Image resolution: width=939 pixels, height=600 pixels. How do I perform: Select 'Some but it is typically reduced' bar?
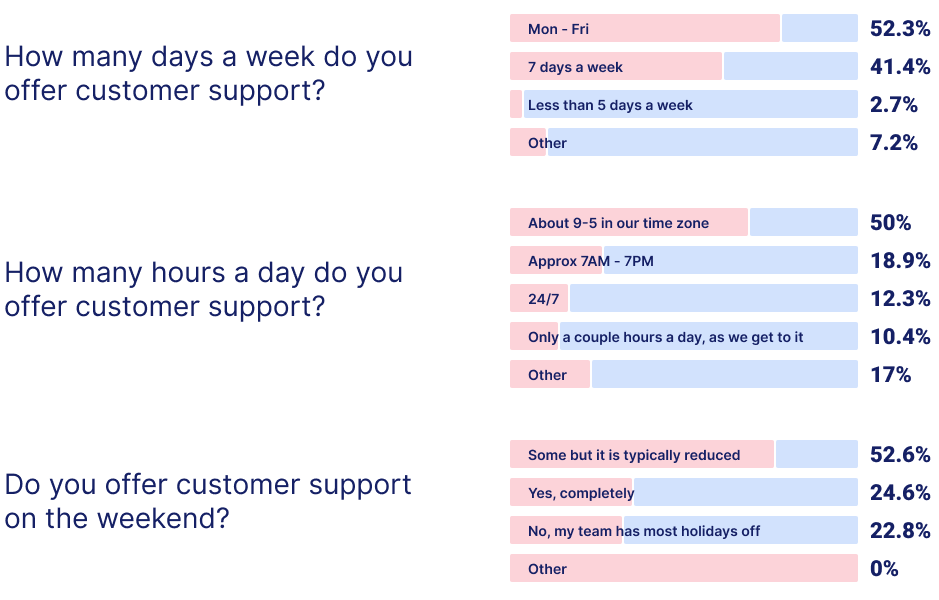(683, 454)
